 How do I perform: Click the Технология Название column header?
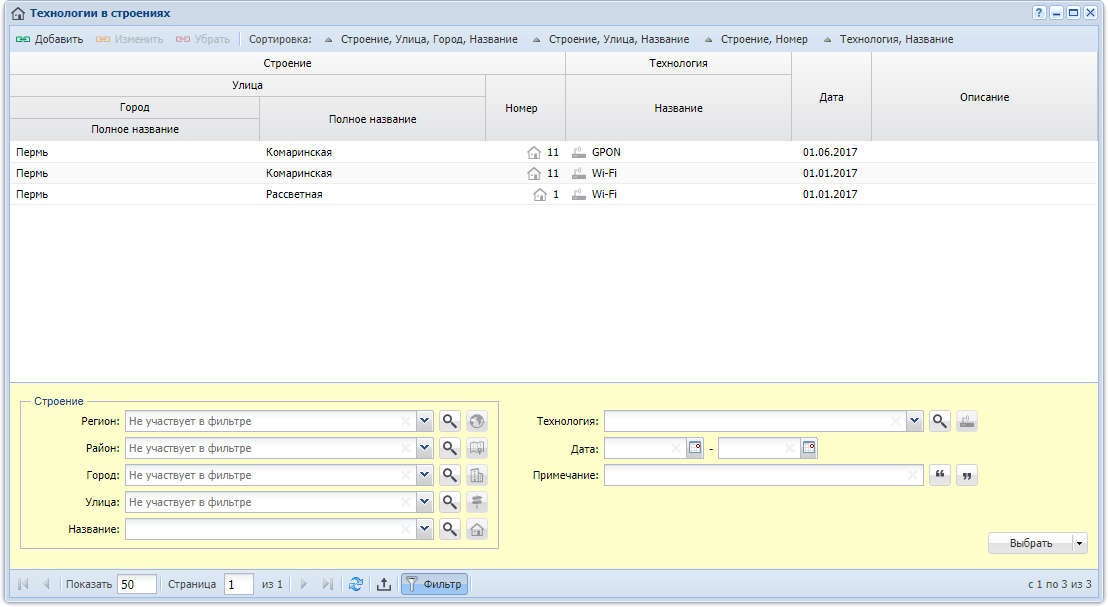click(x=678, y=108)
